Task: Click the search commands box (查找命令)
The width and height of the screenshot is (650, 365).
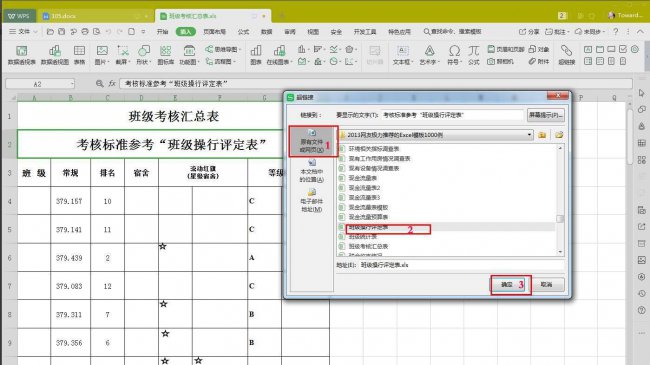Action: [452, 32]
